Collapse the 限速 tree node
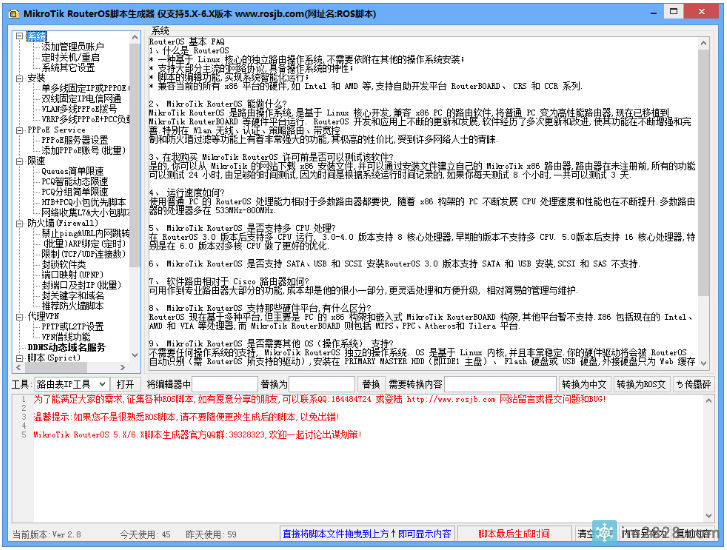Viewport: 727px width, 550px height. pyautogui.click(x=20, y=160)
